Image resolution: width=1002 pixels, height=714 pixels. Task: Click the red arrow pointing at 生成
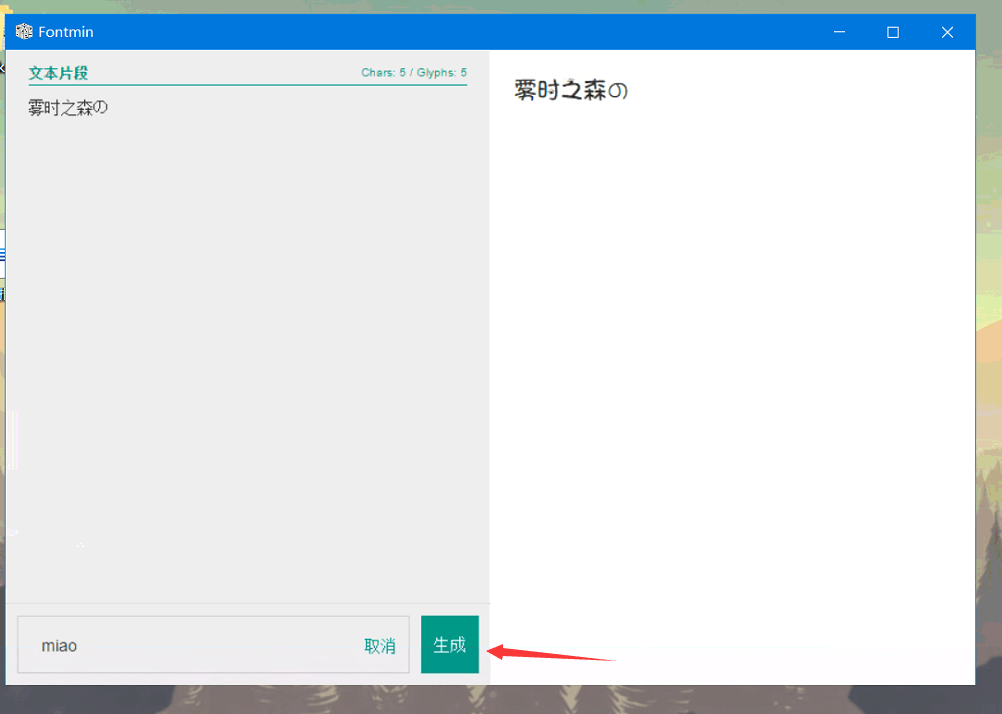click(x=550, y=654)
